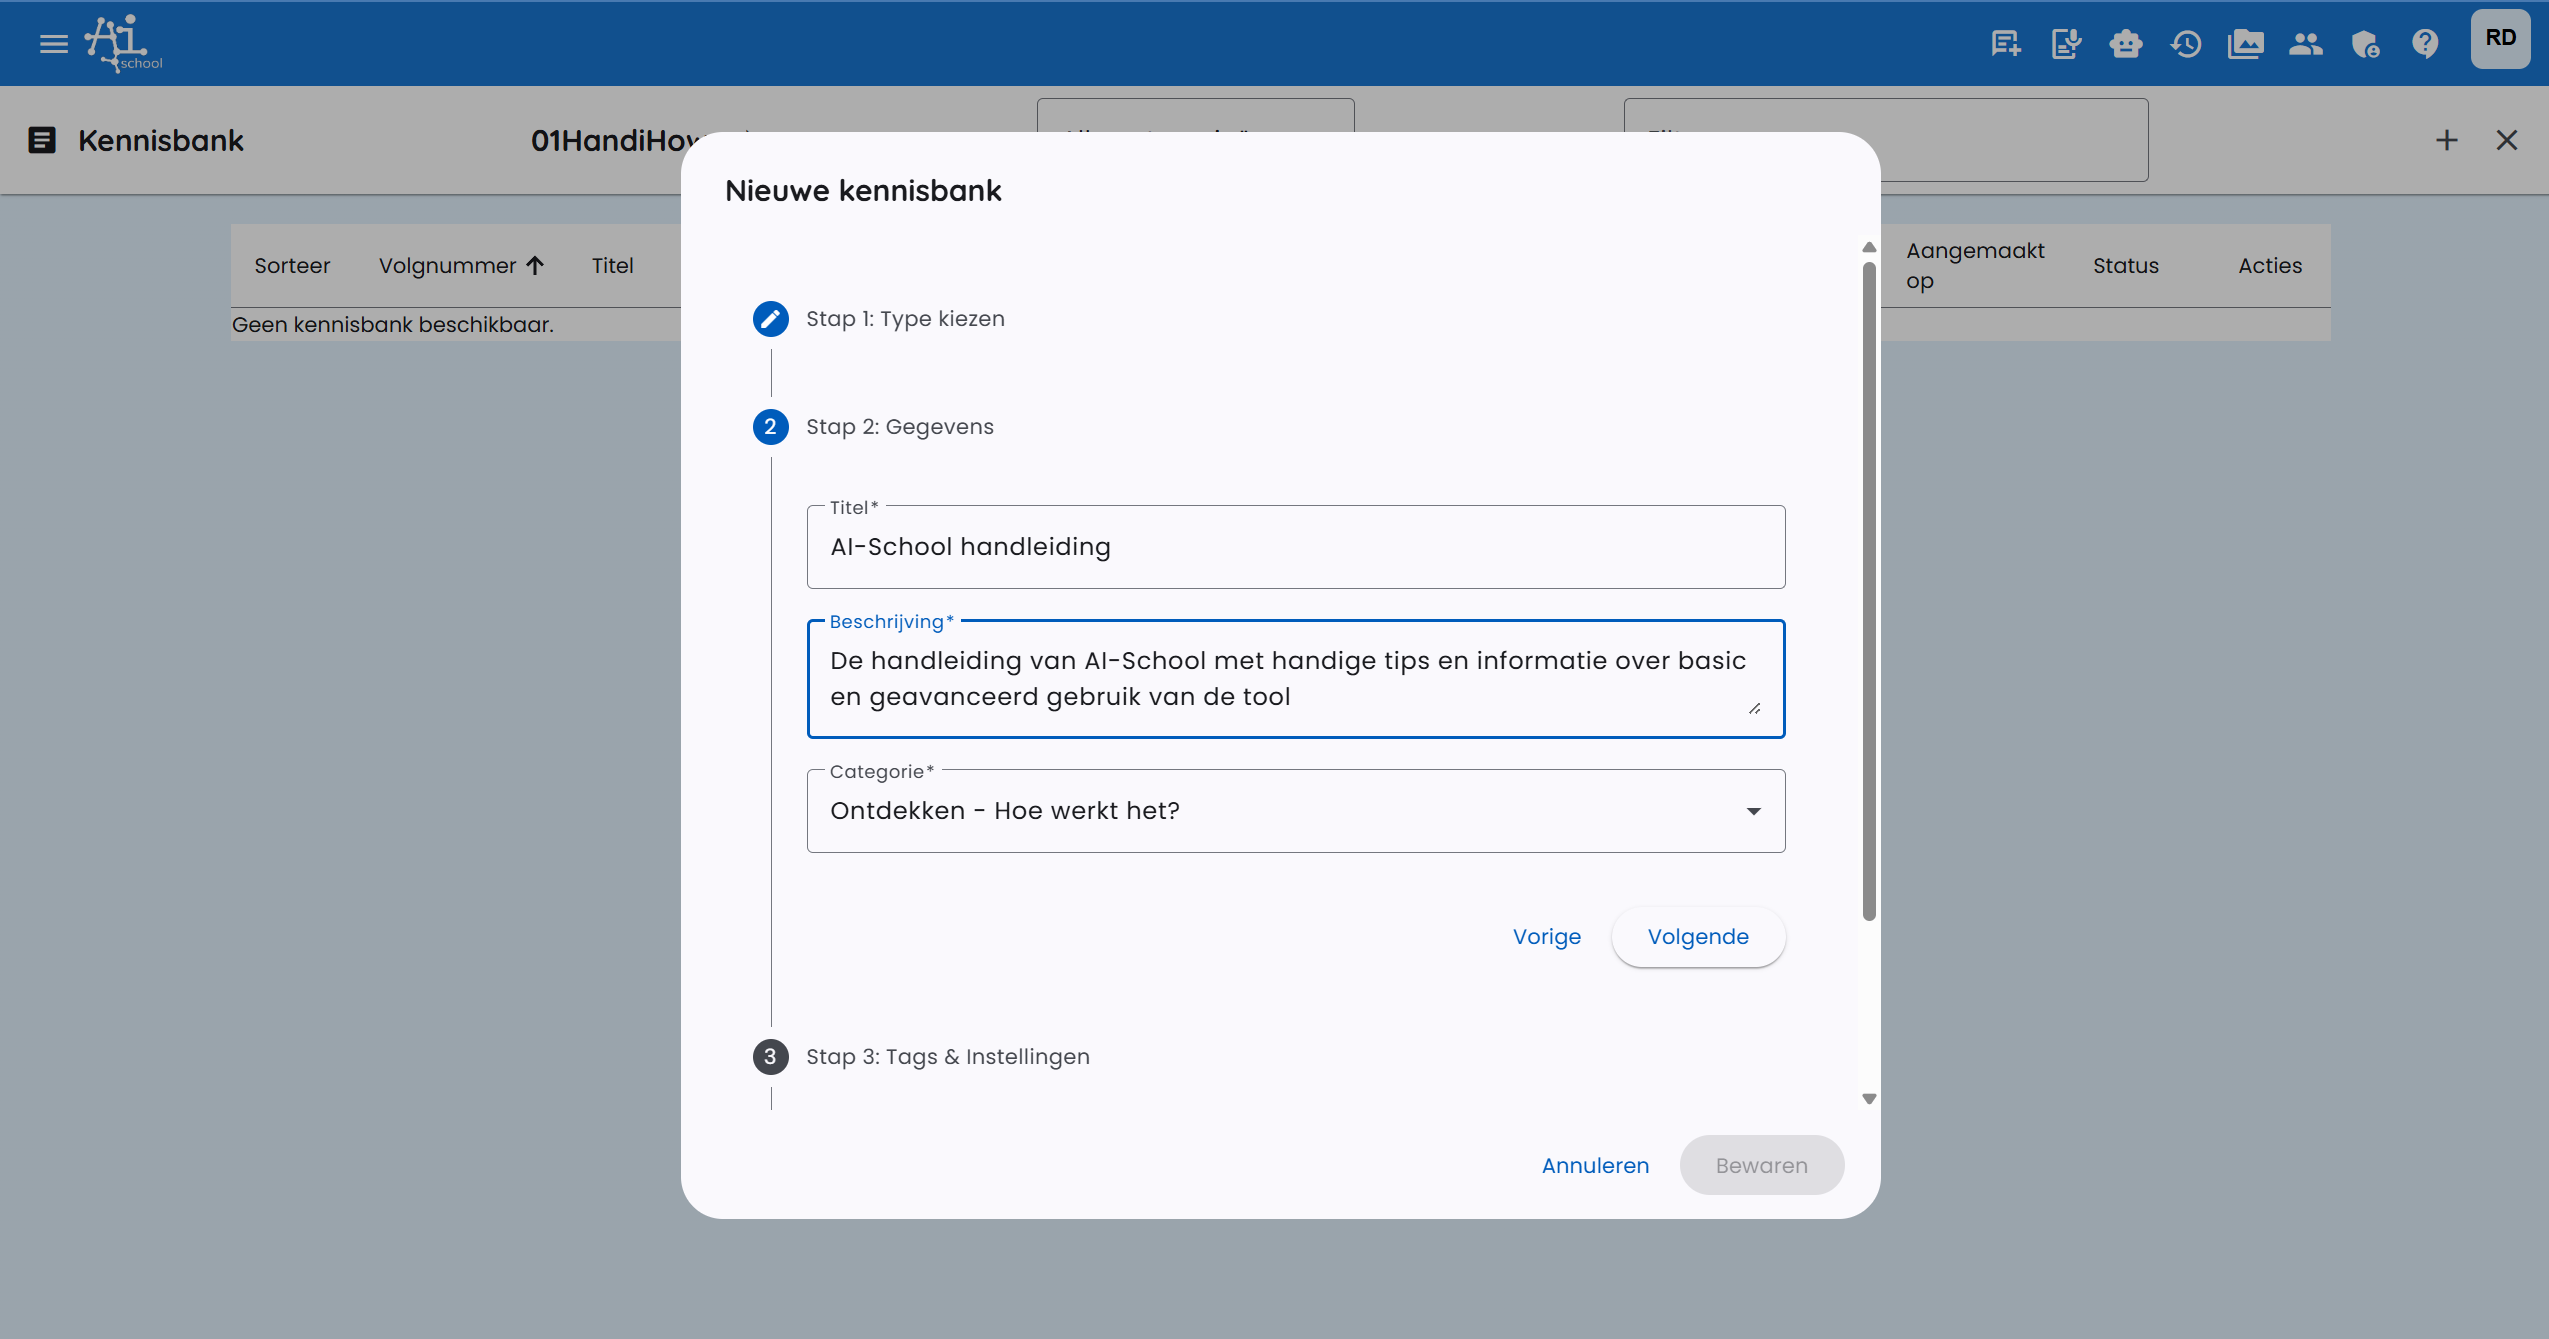Open the privacy shield settings
The image size is (2549, 1339).
2366,42
